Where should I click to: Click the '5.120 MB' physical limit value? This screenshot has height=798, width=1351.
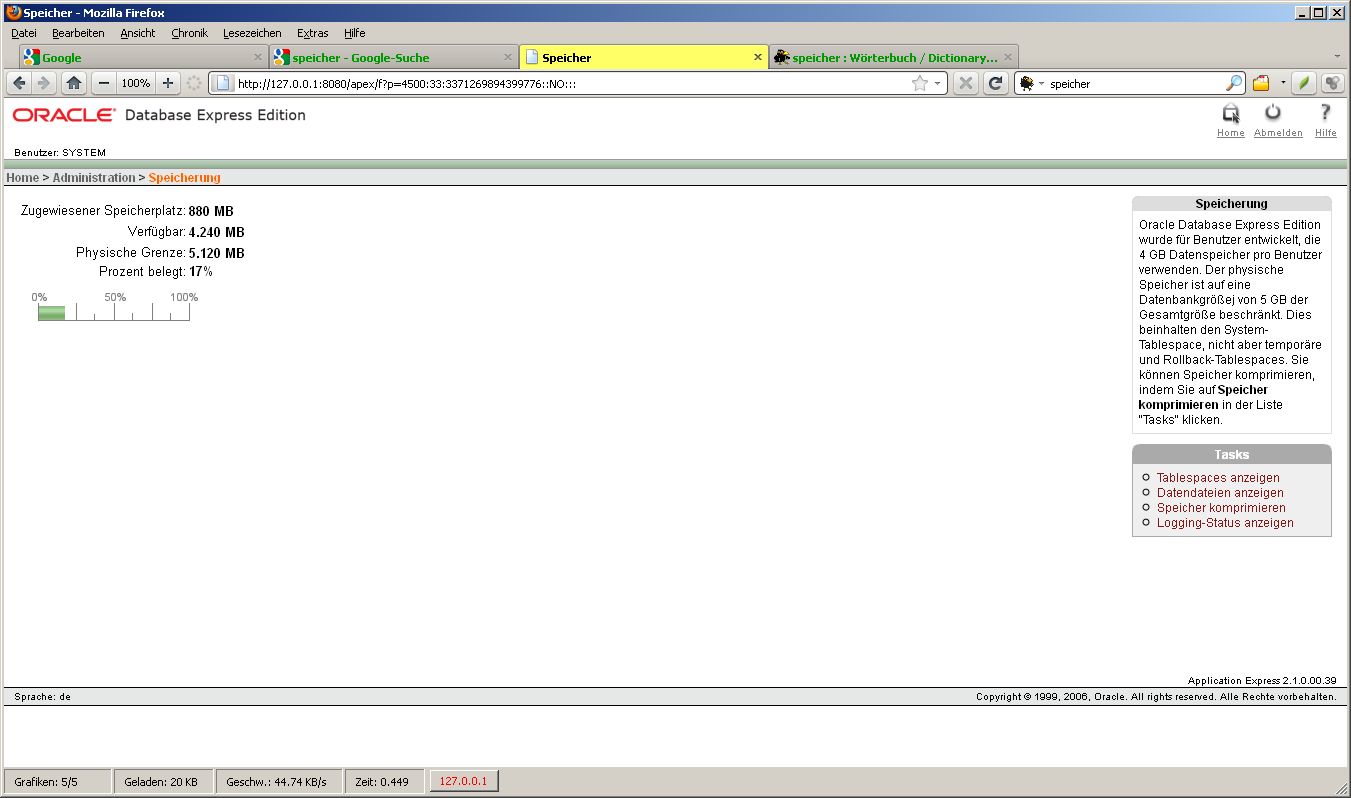pos(217,253)
